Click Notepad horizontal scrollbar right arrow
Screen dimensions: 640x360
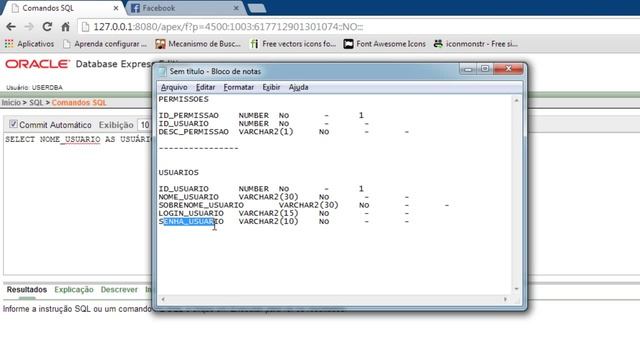(505, 299)
